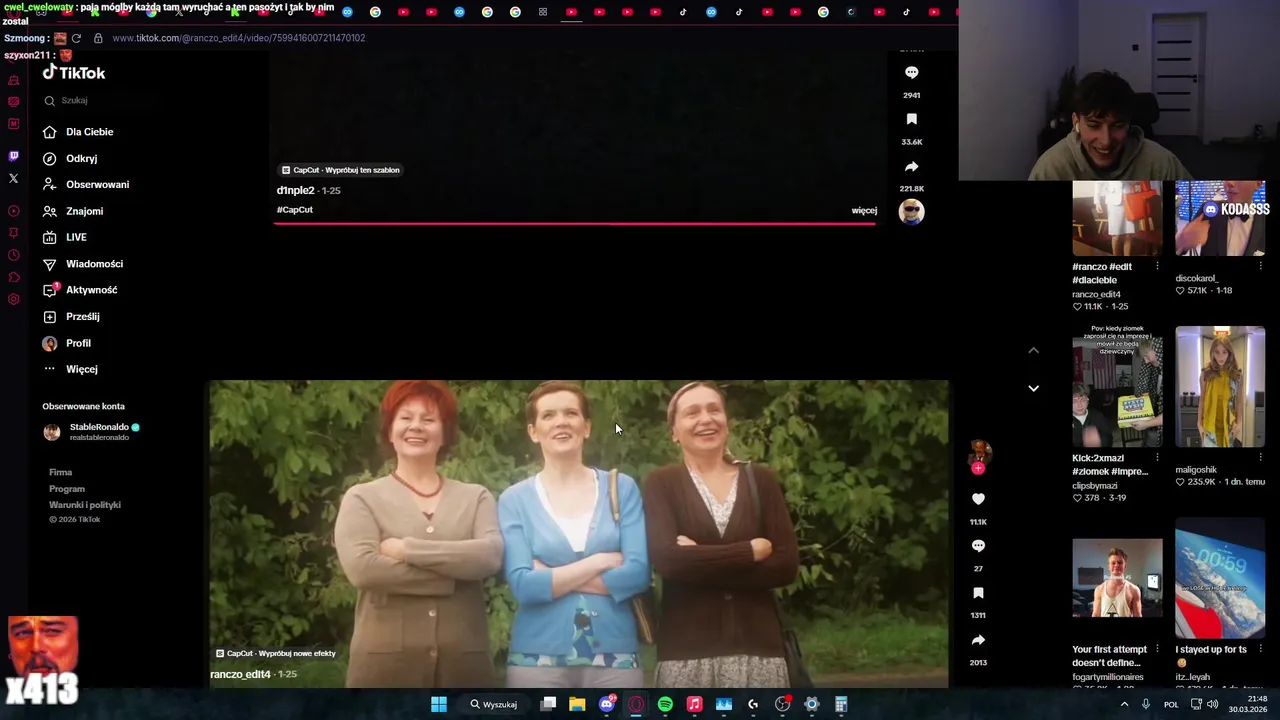Image resolution: width=1280 pixels, height=720 pixels.
Task: Open X in the Opera sidebar
Action: click(13, 178)
